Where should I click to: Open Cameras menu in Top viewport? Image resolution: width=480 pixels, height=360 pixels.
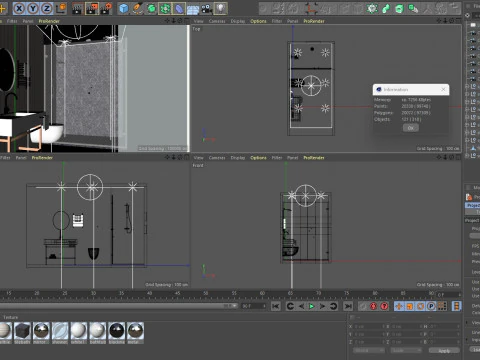pos(217,21)
